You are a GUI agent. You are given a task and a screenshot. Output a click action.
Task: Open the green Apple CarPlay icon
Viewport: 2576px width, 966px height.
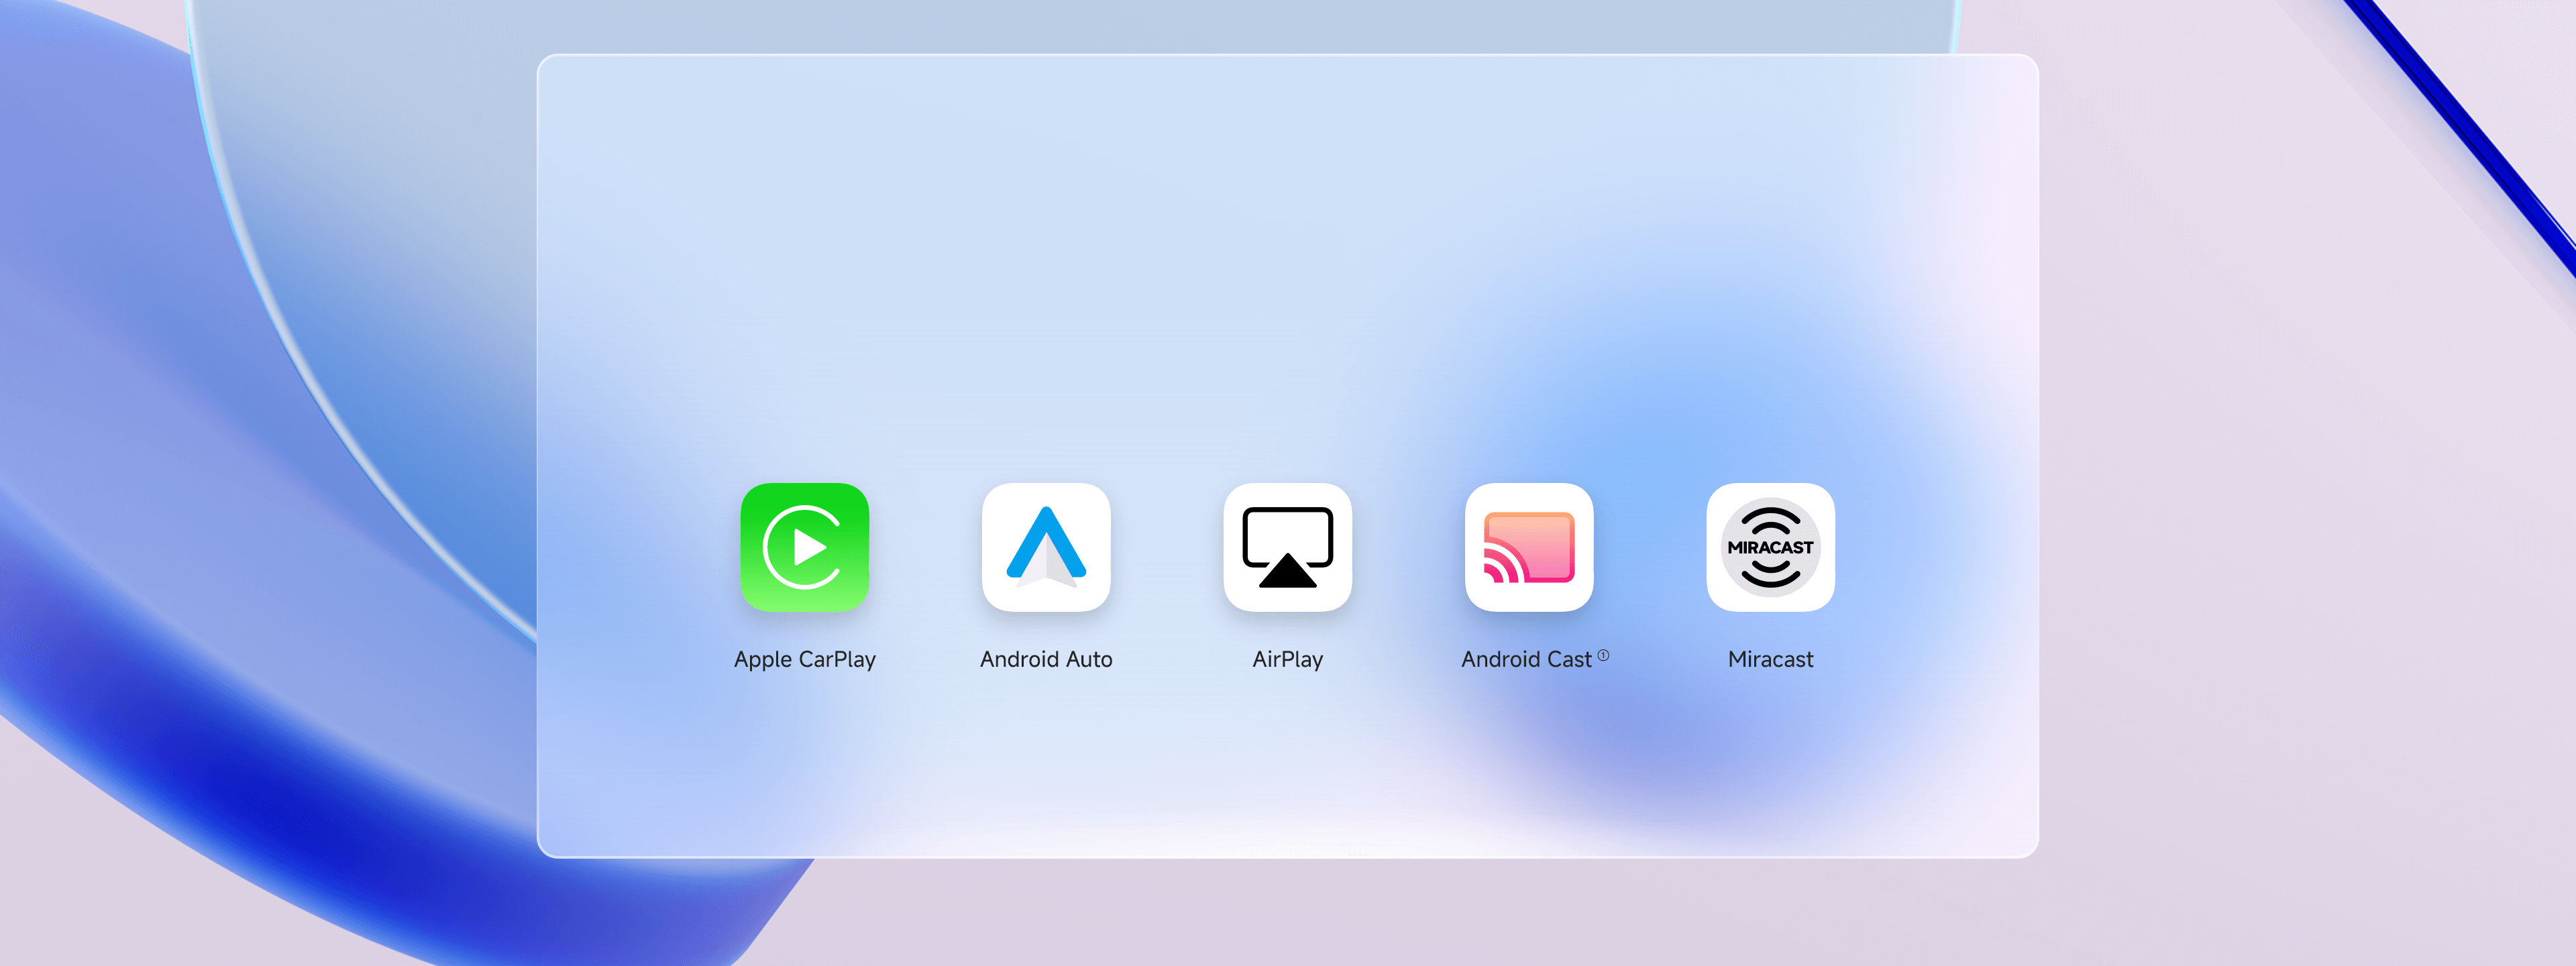point(804,547)
